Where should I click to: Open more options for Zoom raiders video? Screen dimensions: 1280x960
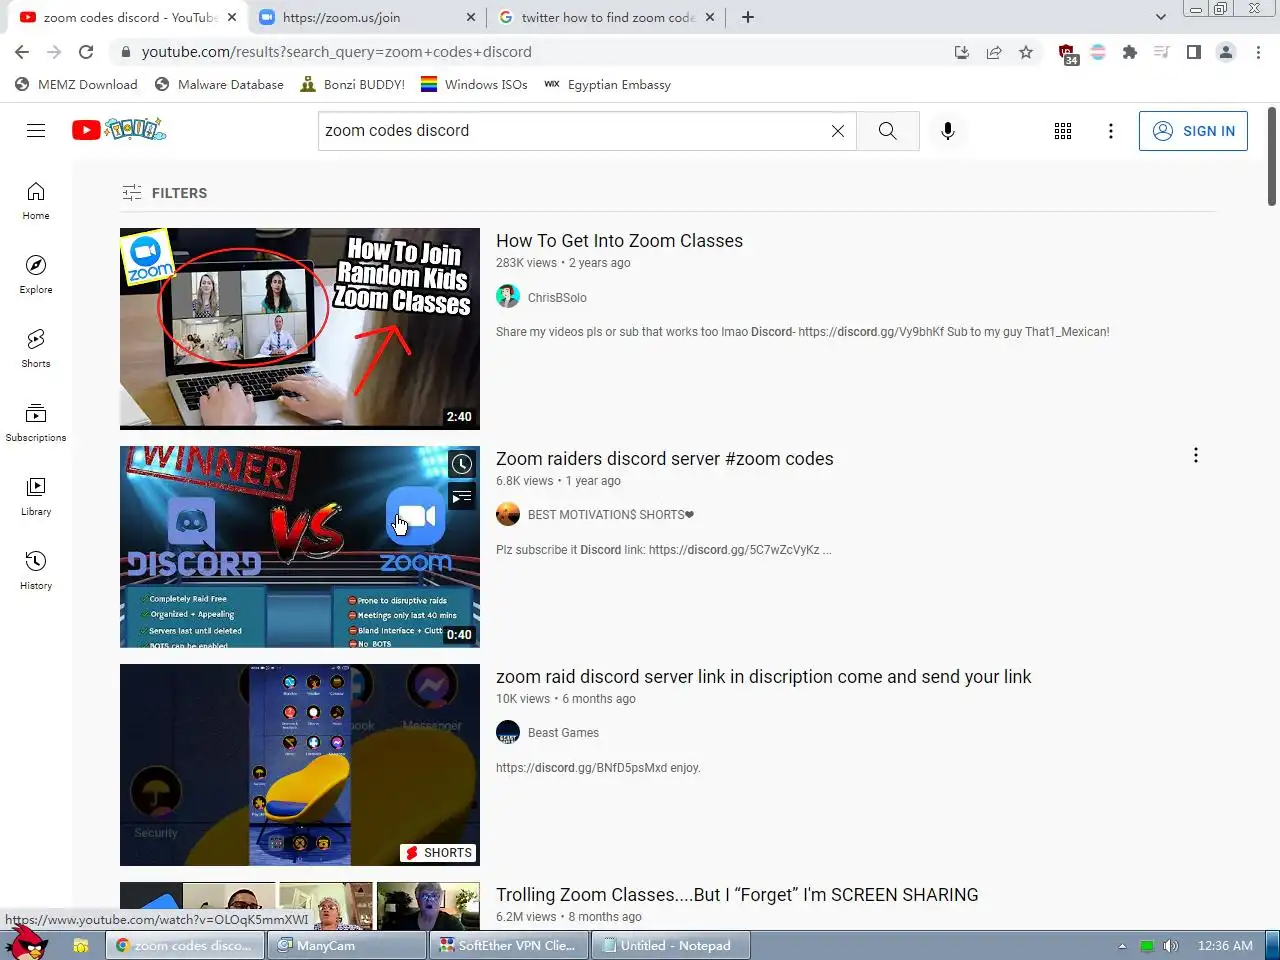coord(1196,456)
